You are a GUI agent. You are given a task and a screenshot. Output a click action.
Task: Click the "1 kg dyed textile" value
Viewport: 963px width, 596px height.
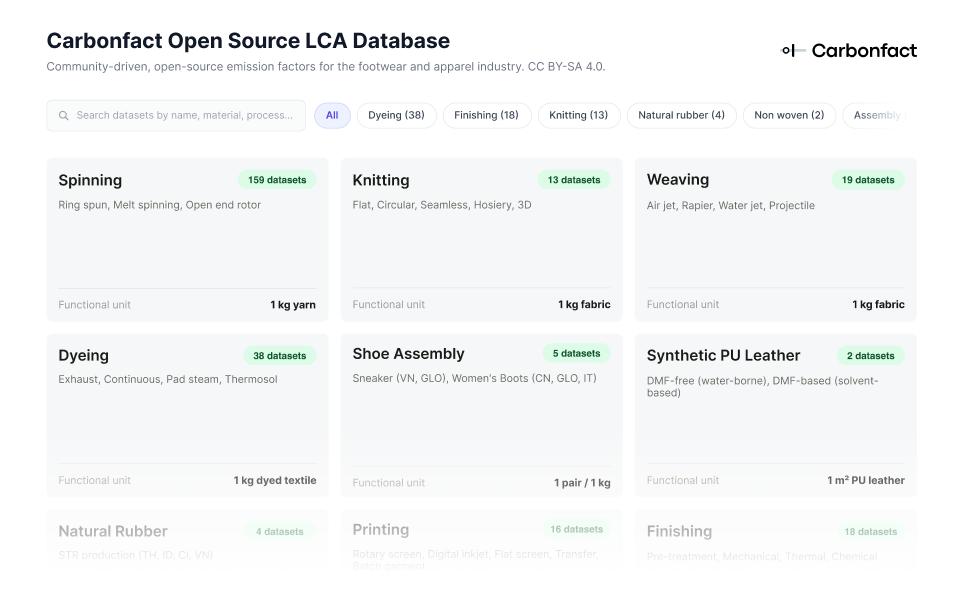click(275, 480)
